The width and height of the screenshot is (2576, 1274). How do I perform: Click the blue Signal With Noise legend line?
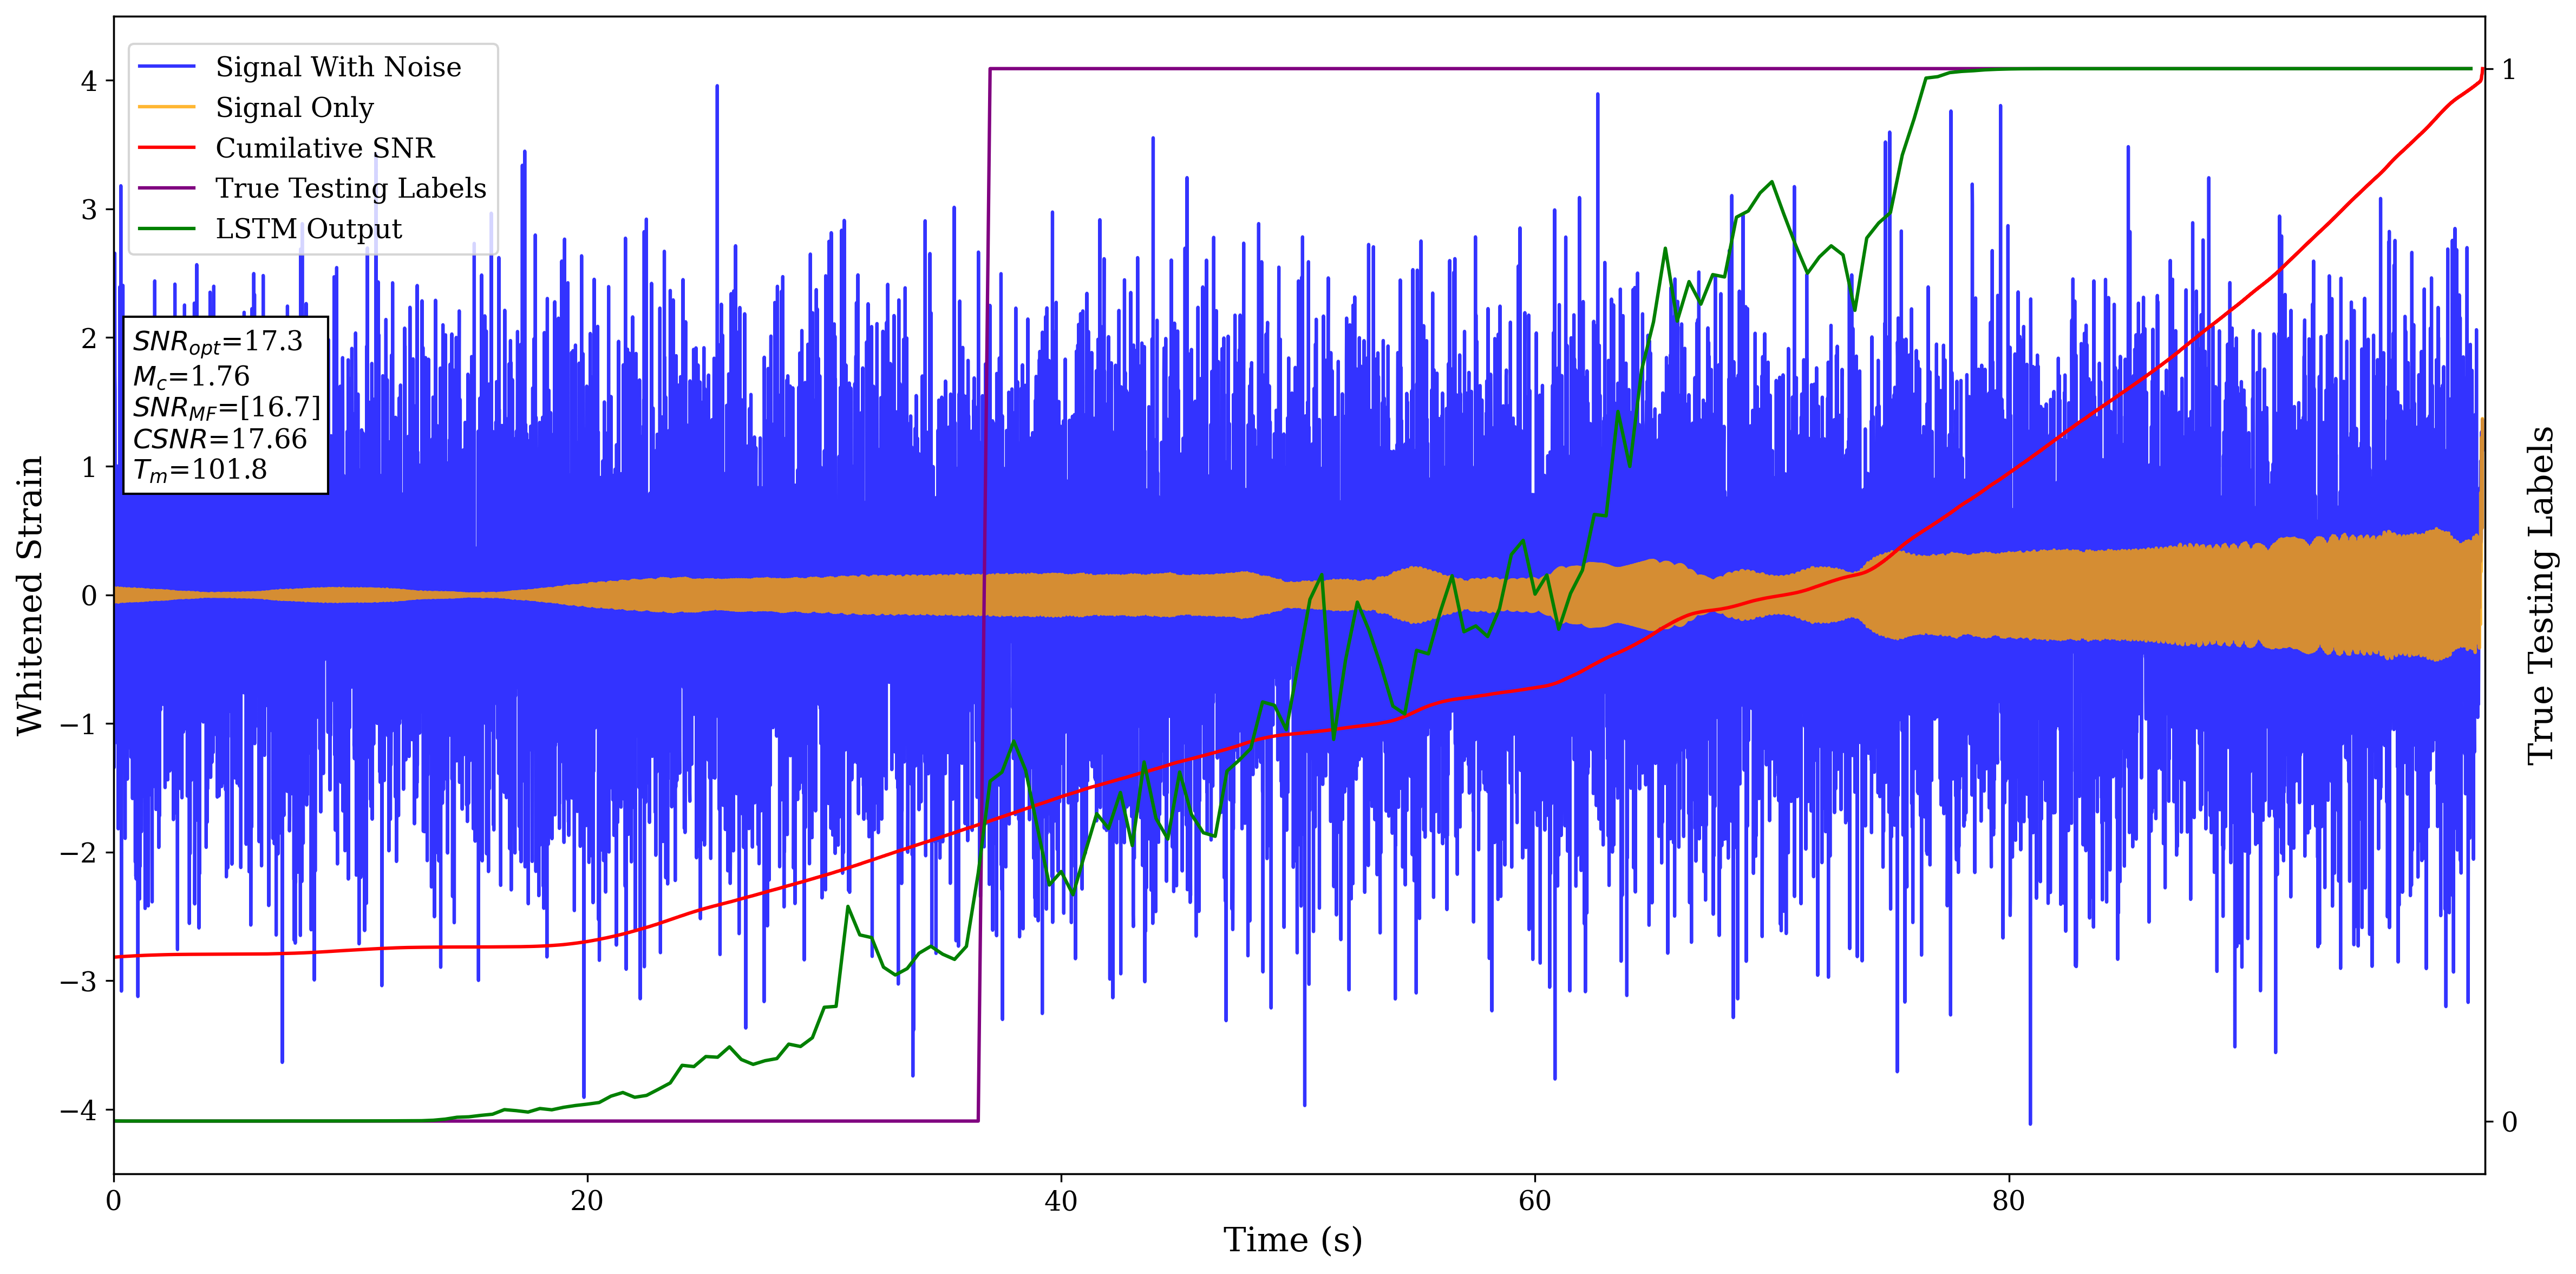point(166,67)
